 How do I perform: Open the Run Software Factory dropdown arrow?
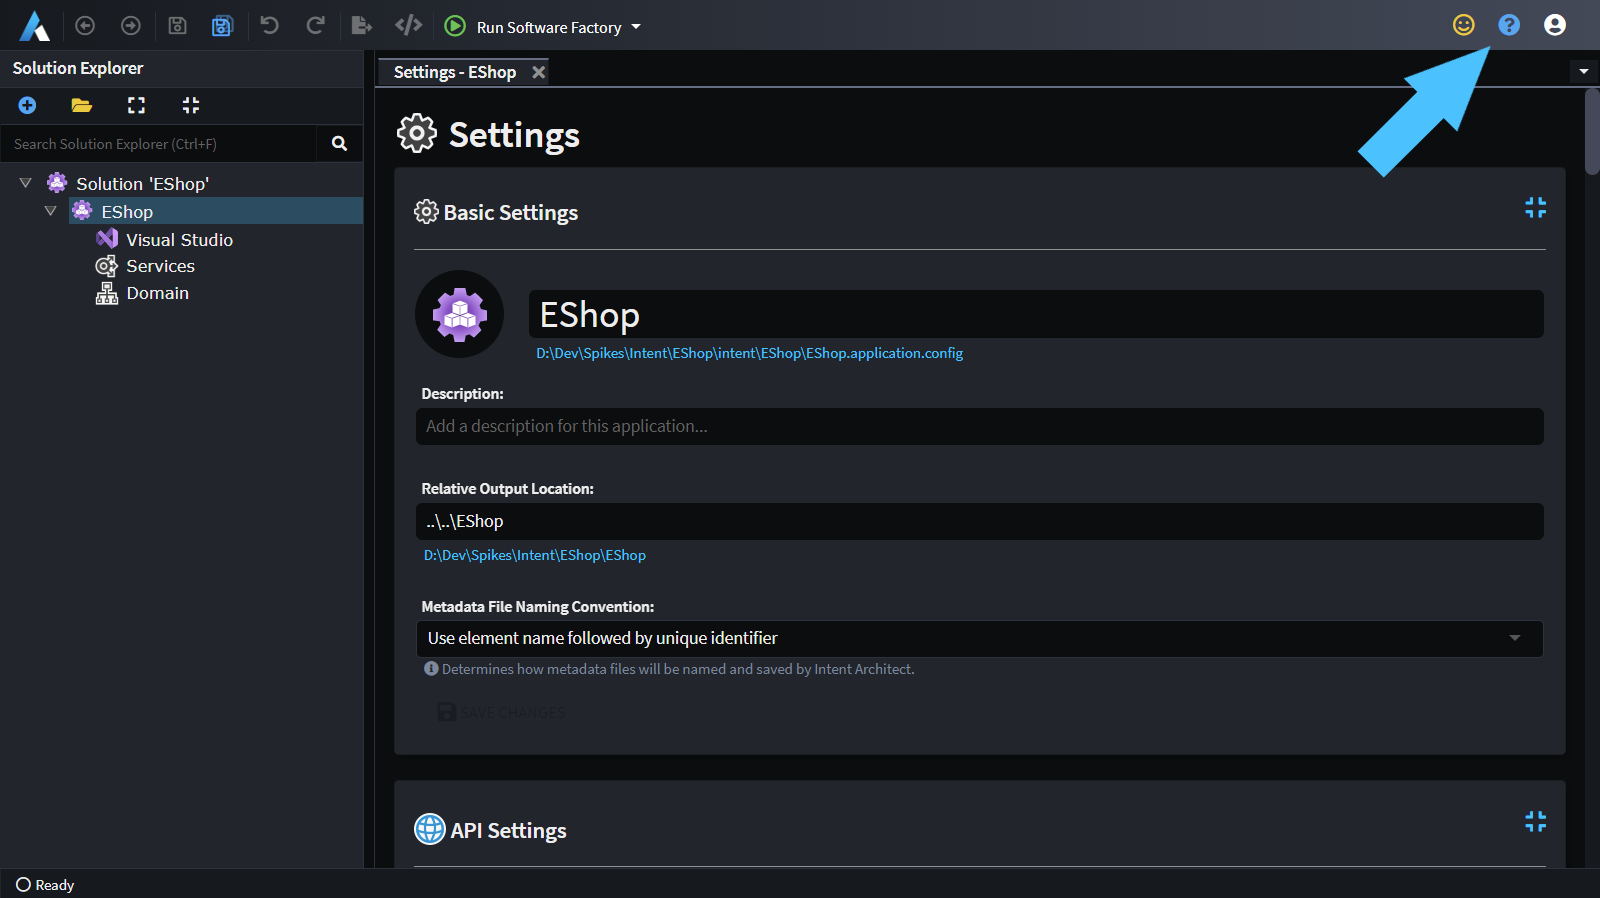pyautogui.click(x=636, y=27)
